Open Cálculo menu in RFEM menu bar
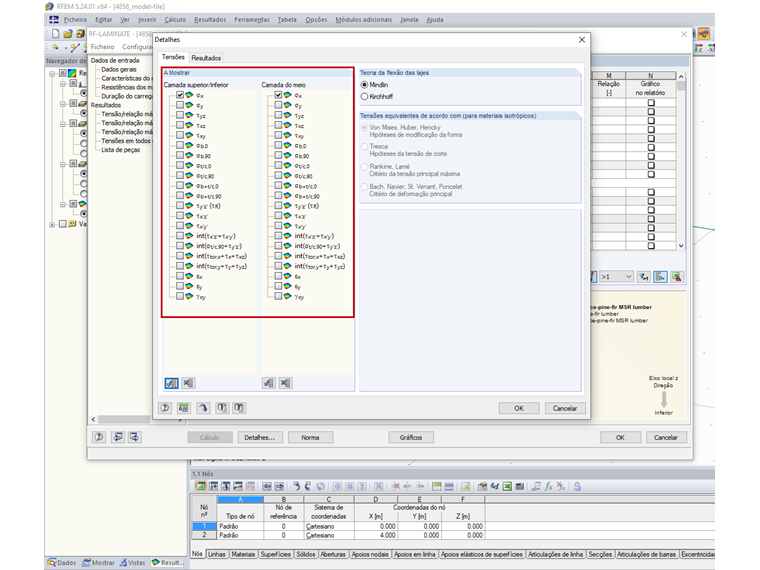 (175, 19)
